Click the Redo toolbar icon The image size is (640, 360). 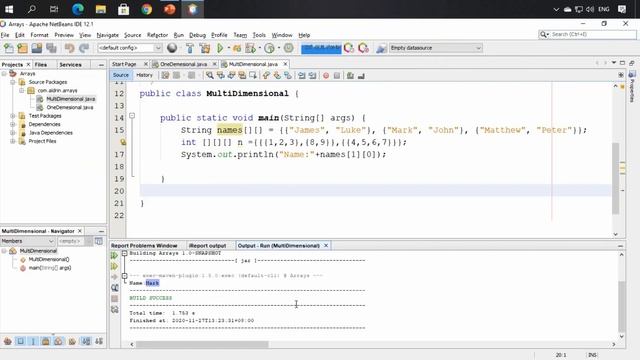point(84,48)
